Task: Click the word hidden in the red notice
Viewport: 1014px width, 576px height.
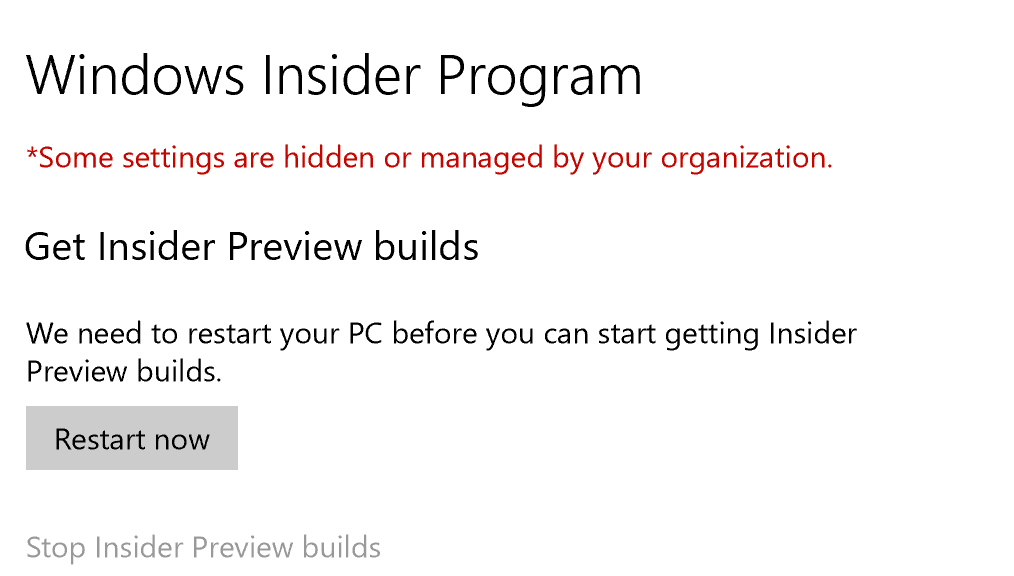Action: click(329, 157)
